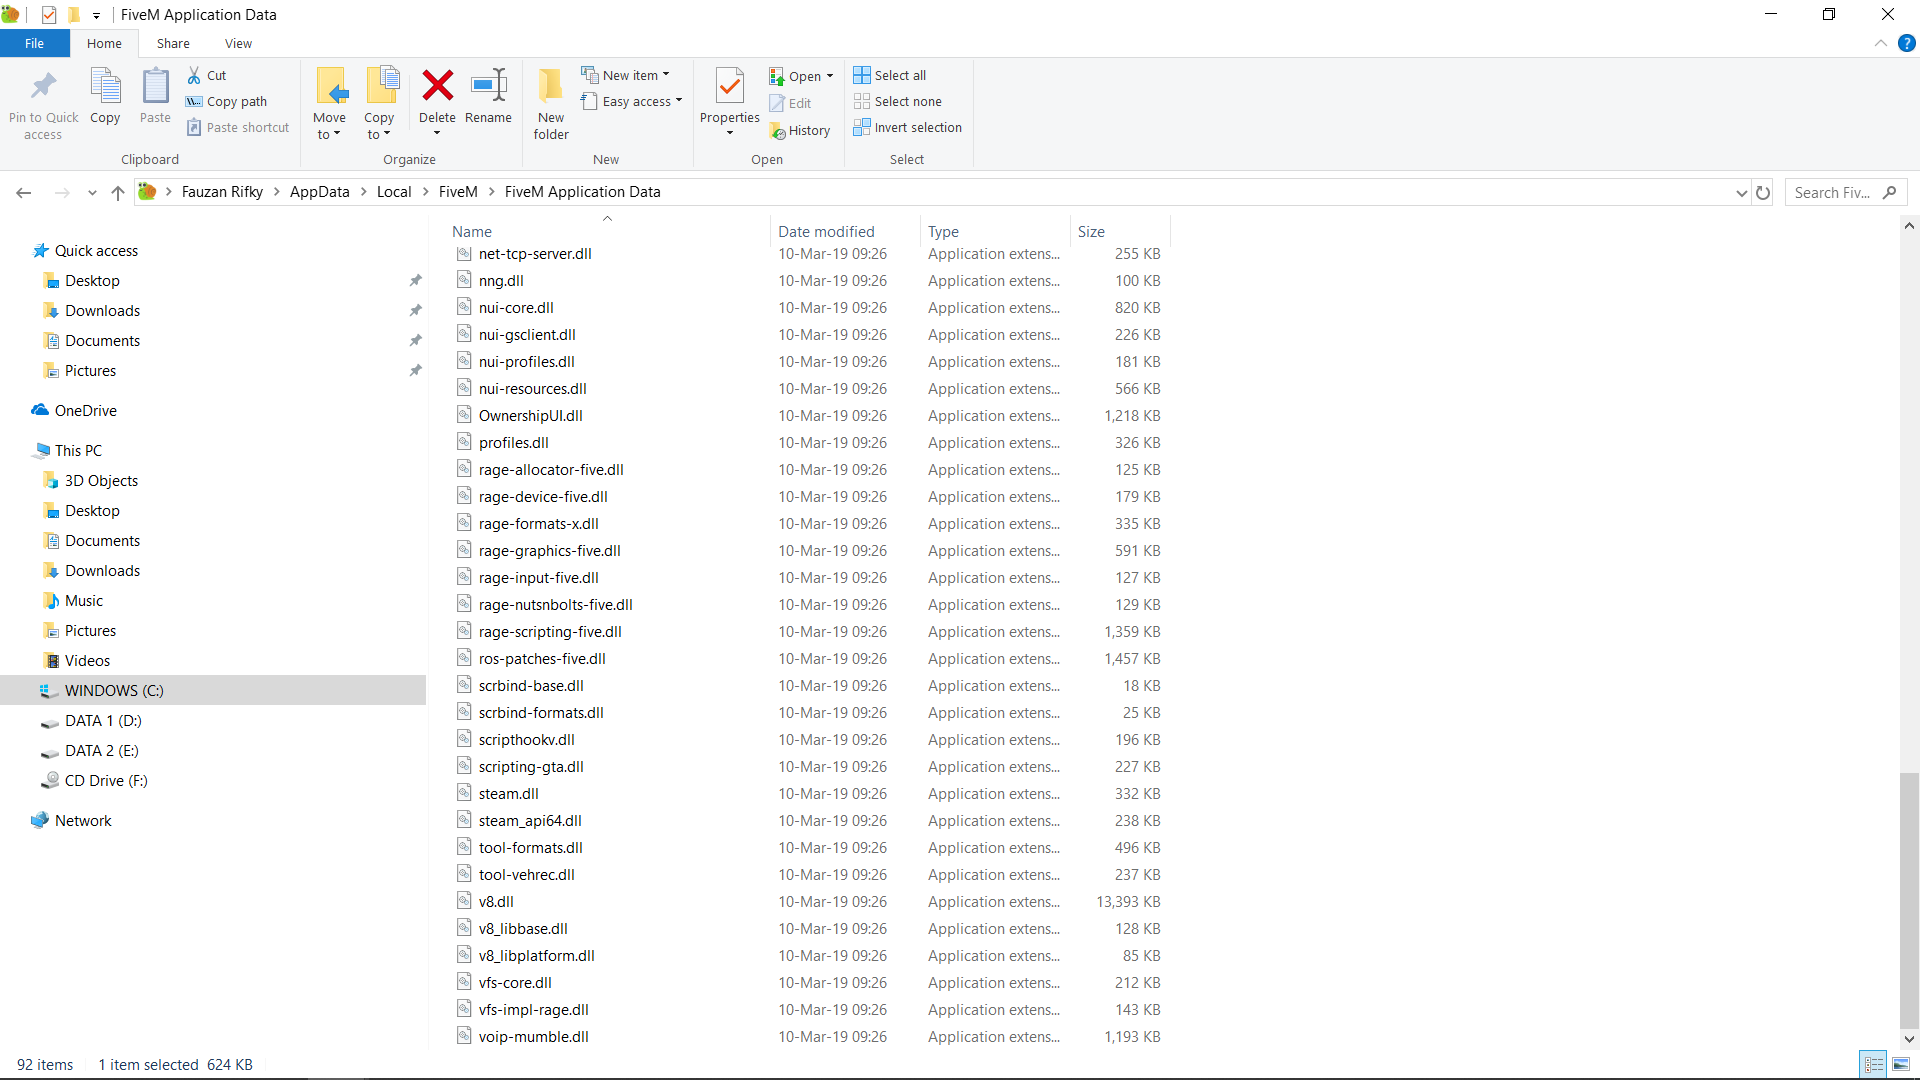Click the red Delete icon in ribbon
The width and height of the screenshot is (1920, 1080).
pos(437,86)
